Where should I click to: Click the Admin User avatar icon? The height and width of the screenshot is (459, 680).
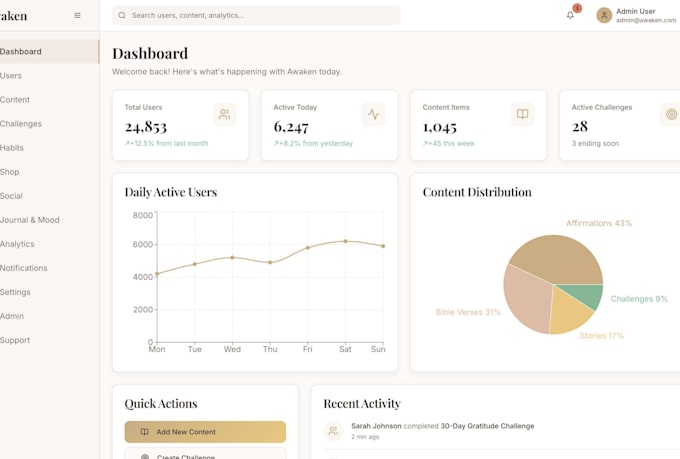tap(604, 16)
